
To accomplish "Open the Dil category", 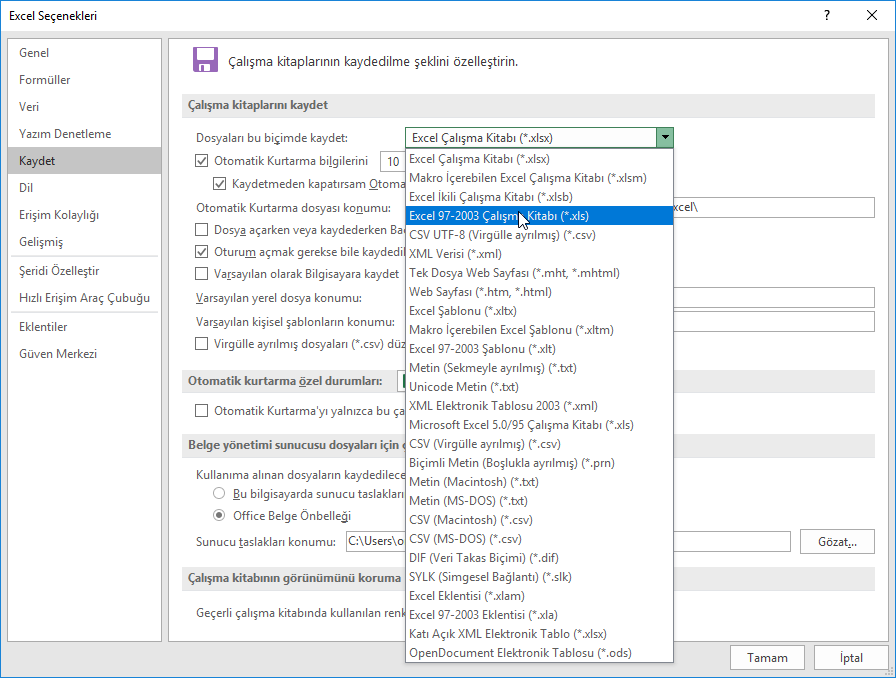I will coord(85,188).
